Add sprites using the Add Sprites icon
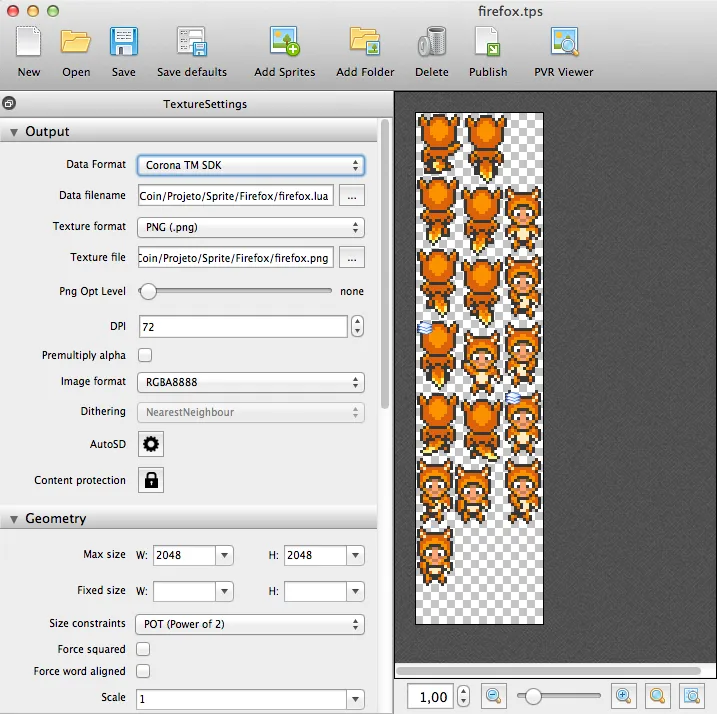Screen dimensions: 717x714 click(x=284, y=42)
